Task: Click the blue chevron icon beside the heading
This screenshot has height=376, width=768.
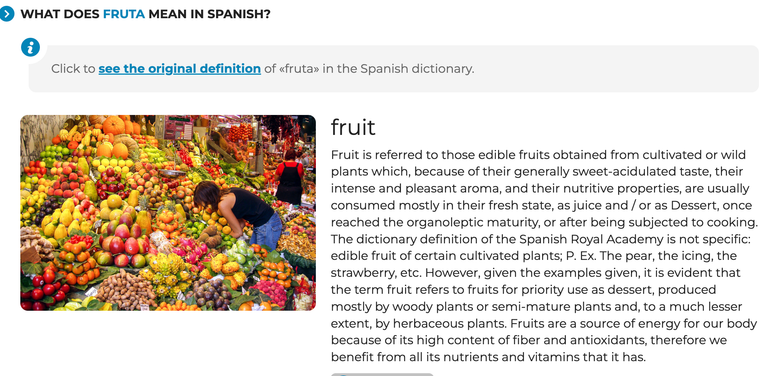Action: pos(7,14)
